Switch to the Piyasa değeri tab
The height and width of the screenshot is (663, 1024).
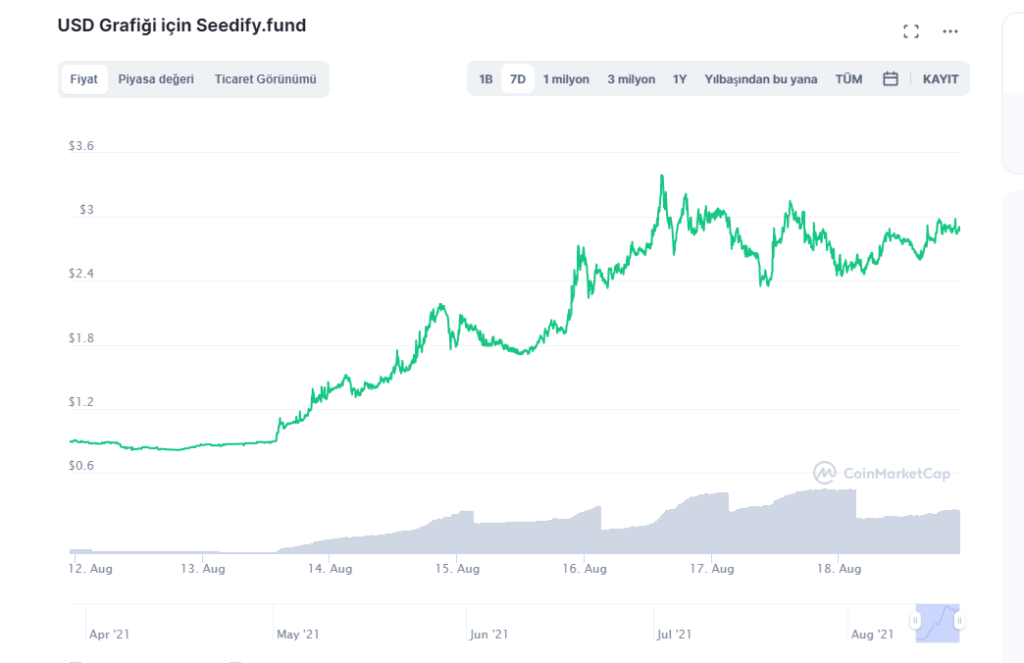point(156,79)
